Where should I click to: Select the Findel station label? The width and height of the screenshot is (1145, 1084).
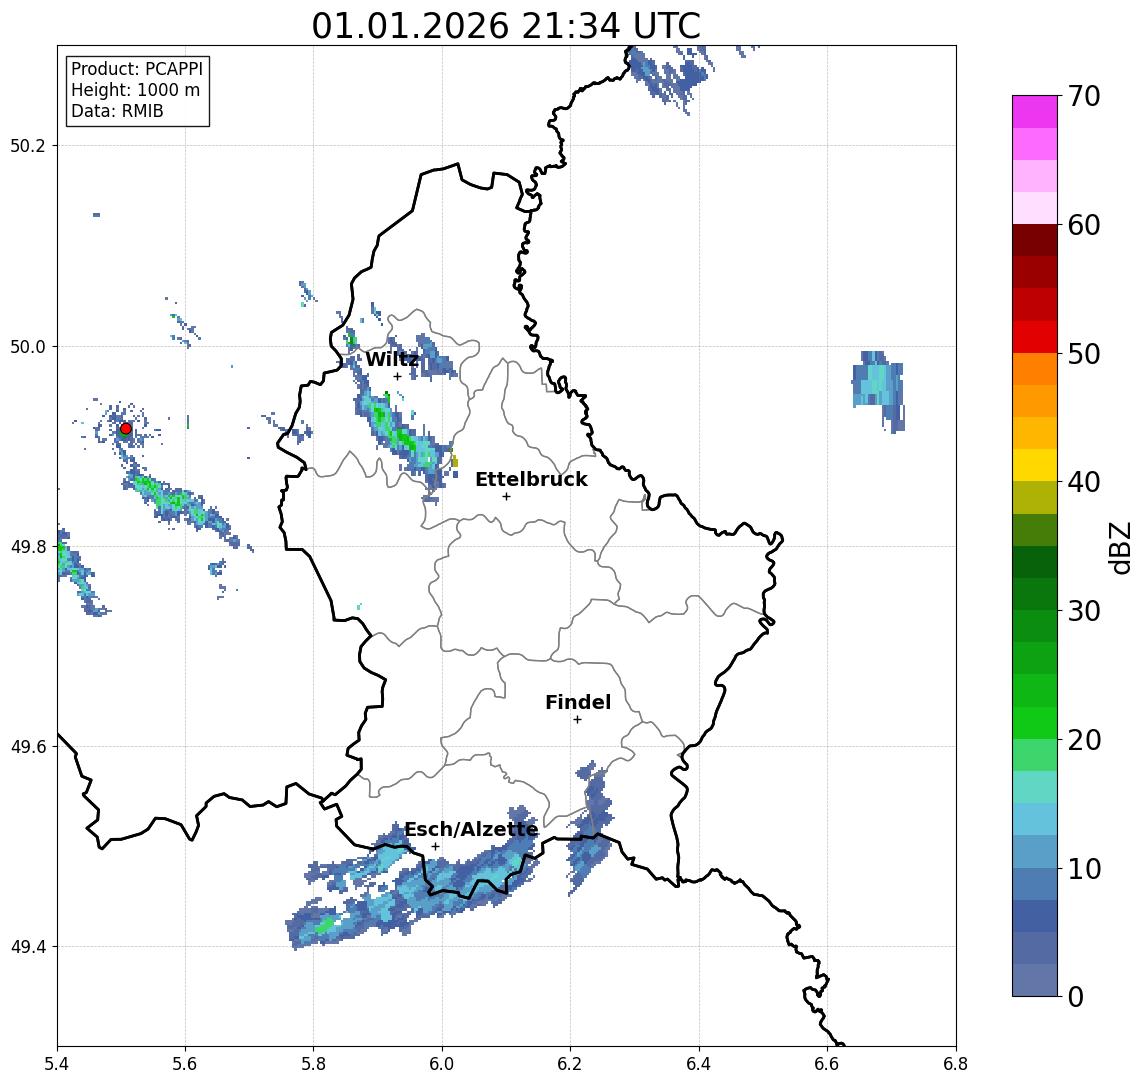[x=578, y=702]
